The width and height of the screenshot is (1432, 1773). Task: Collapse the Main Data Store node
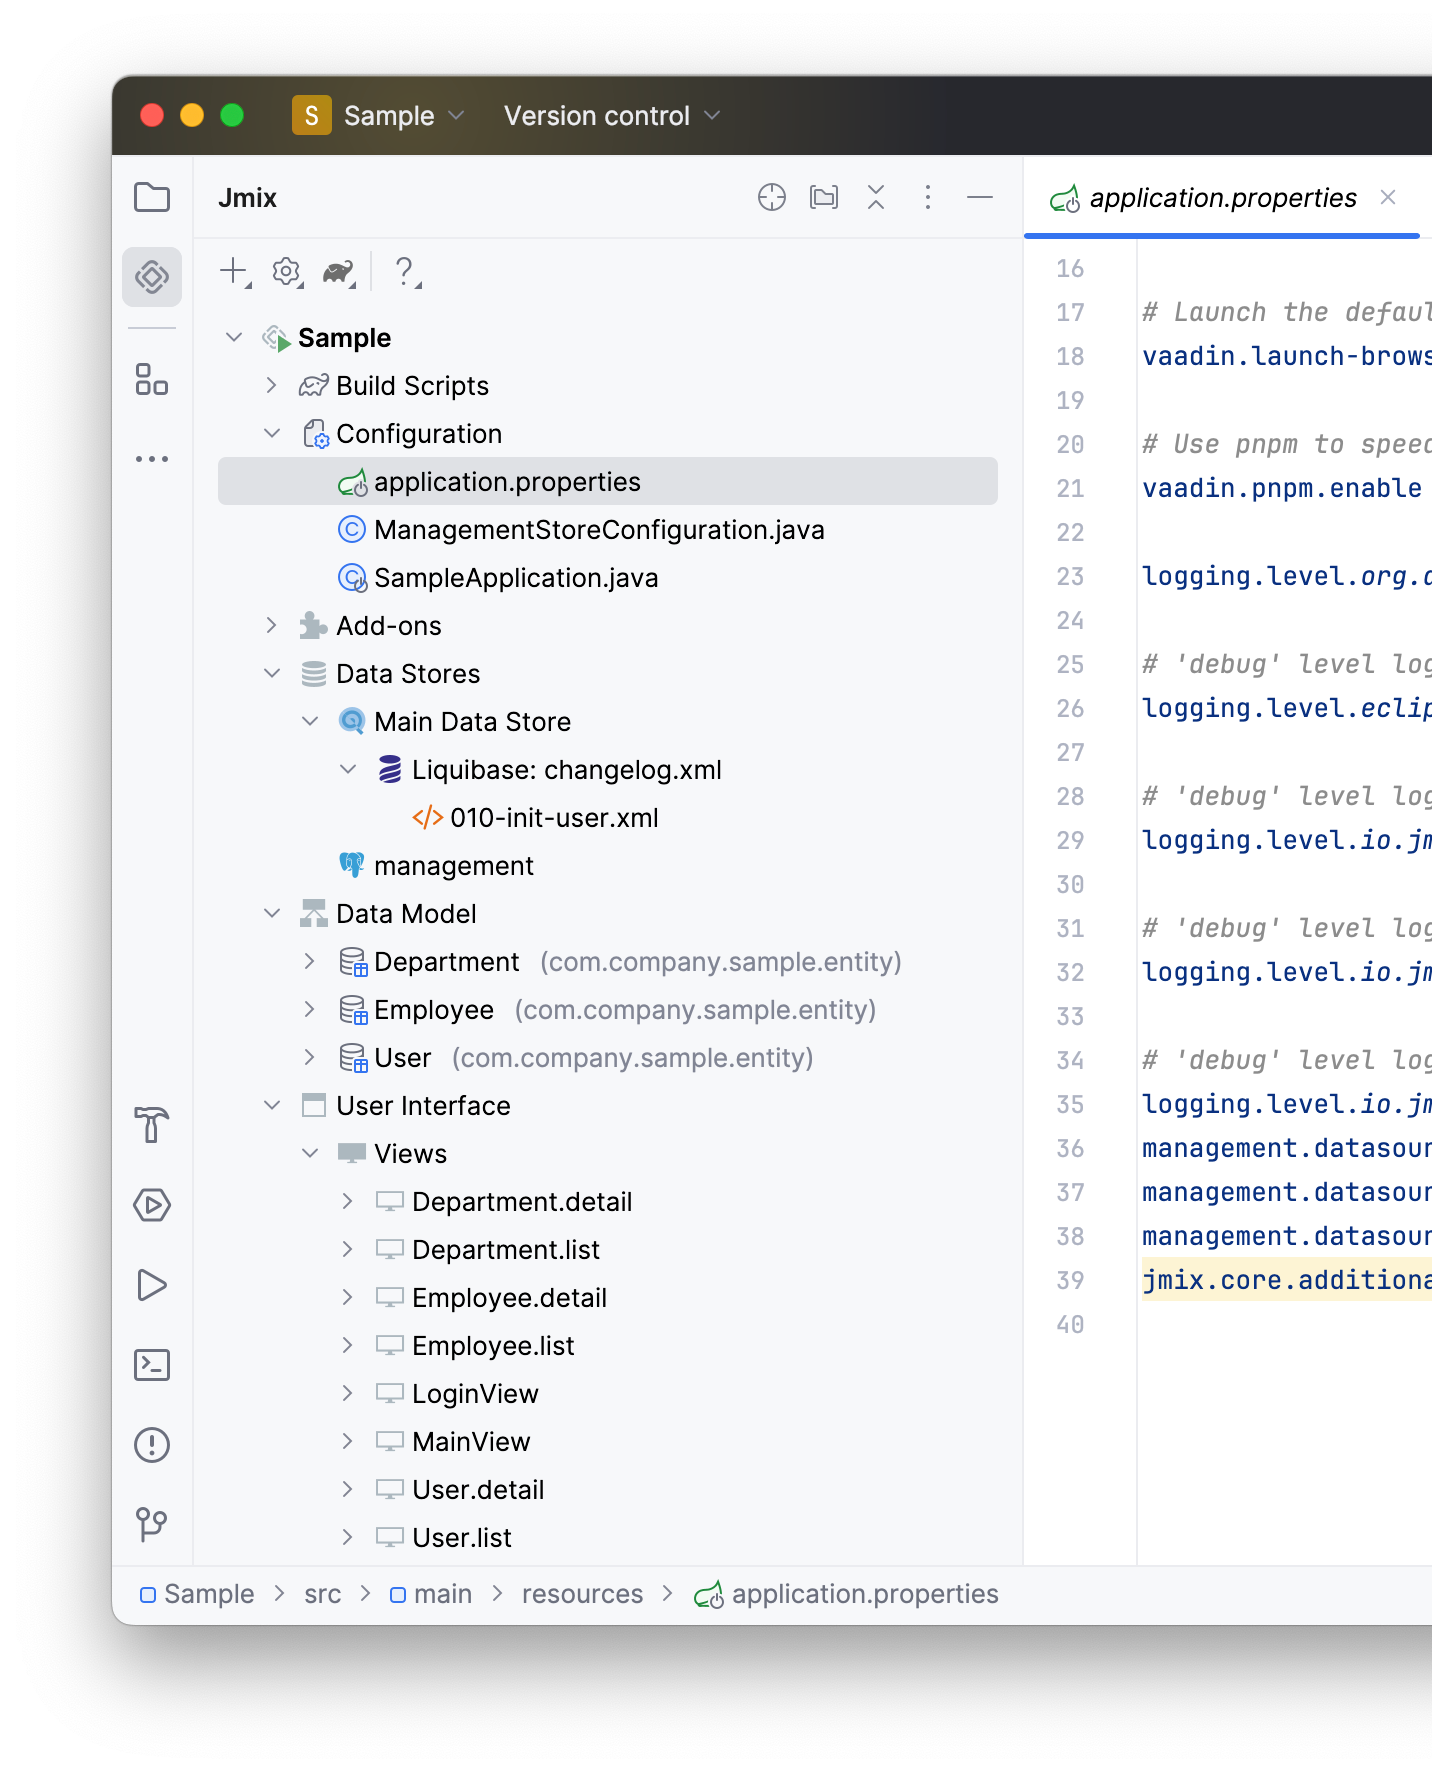pyautogui.click(x=310, y=721)
